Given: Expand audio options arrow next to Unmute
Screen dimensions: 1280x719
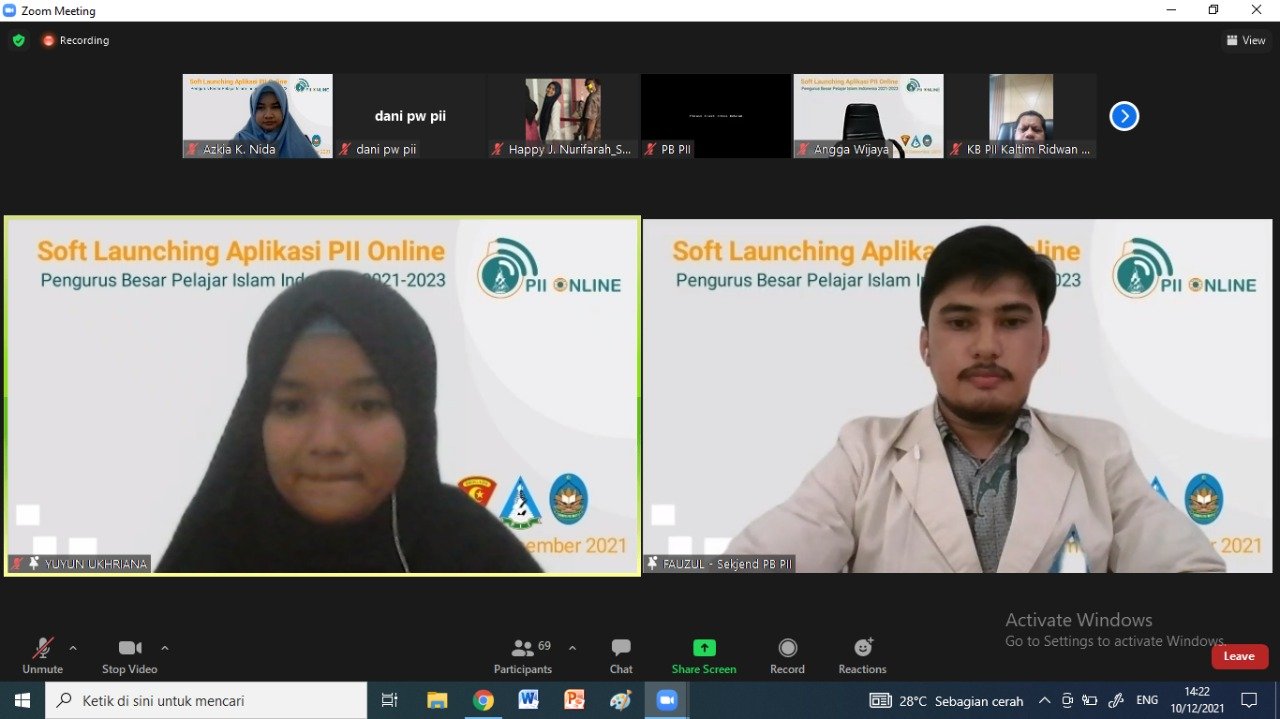Looking at the screenshot, I should click(73, 648).
